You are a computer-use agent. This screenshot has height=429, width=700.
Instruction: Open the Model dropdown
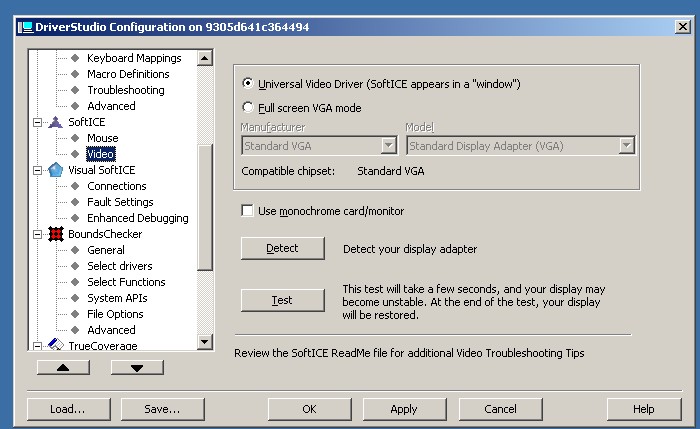click(626, 146)
